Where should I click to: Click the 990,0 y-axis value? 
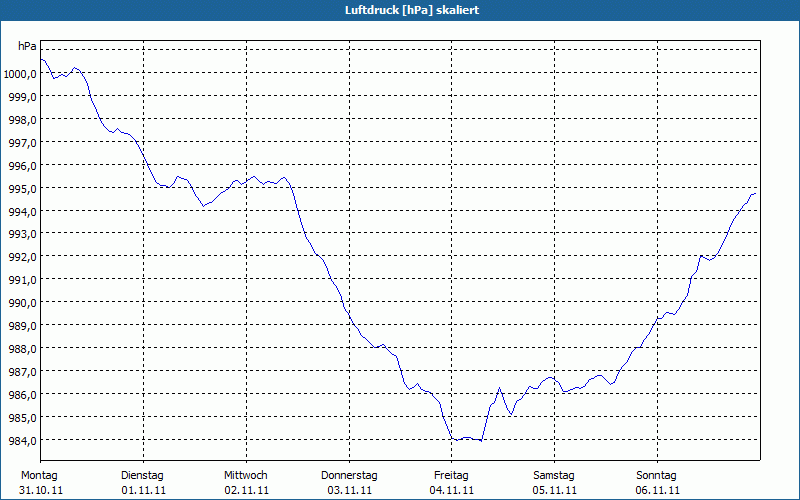pos(23,303)
